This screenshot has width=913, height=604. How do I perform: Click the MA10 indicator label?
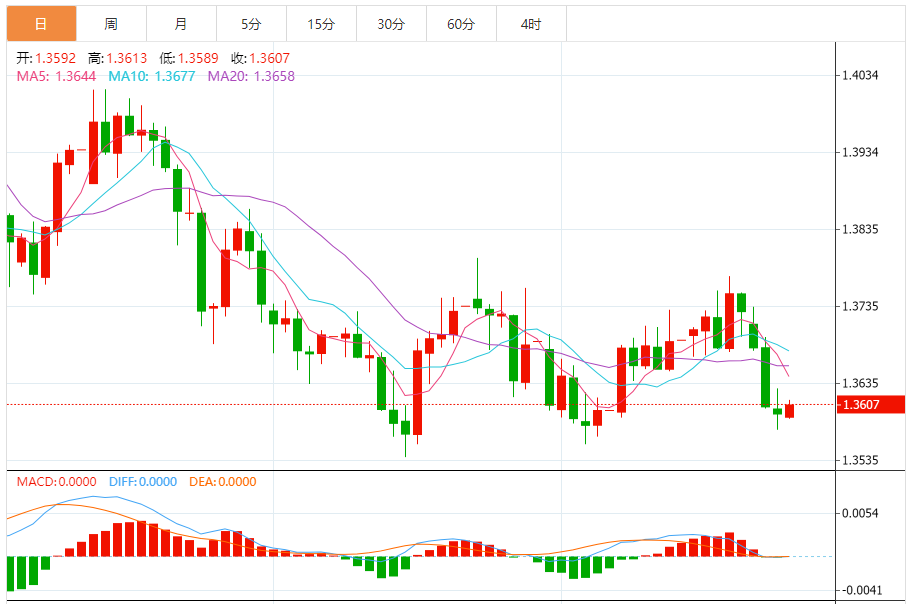click(x=152, y=76)
